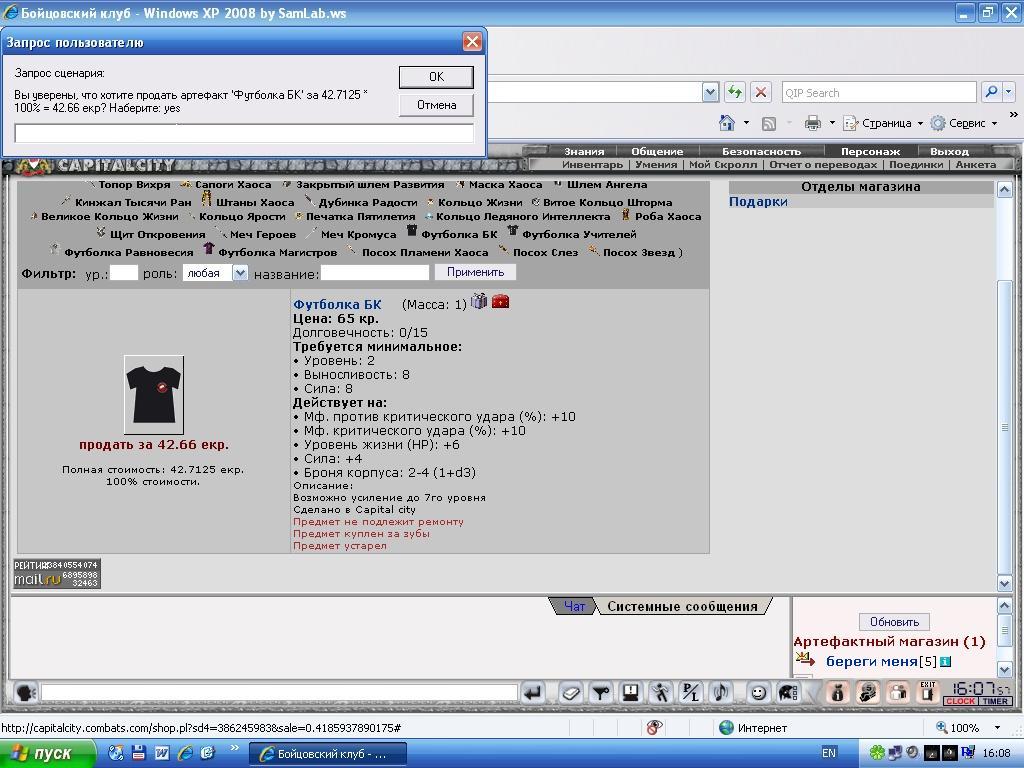This screenshot has height=768, width=1024.
Task: Click продать за 42.66 екр. link
Action: click(153, 445)
